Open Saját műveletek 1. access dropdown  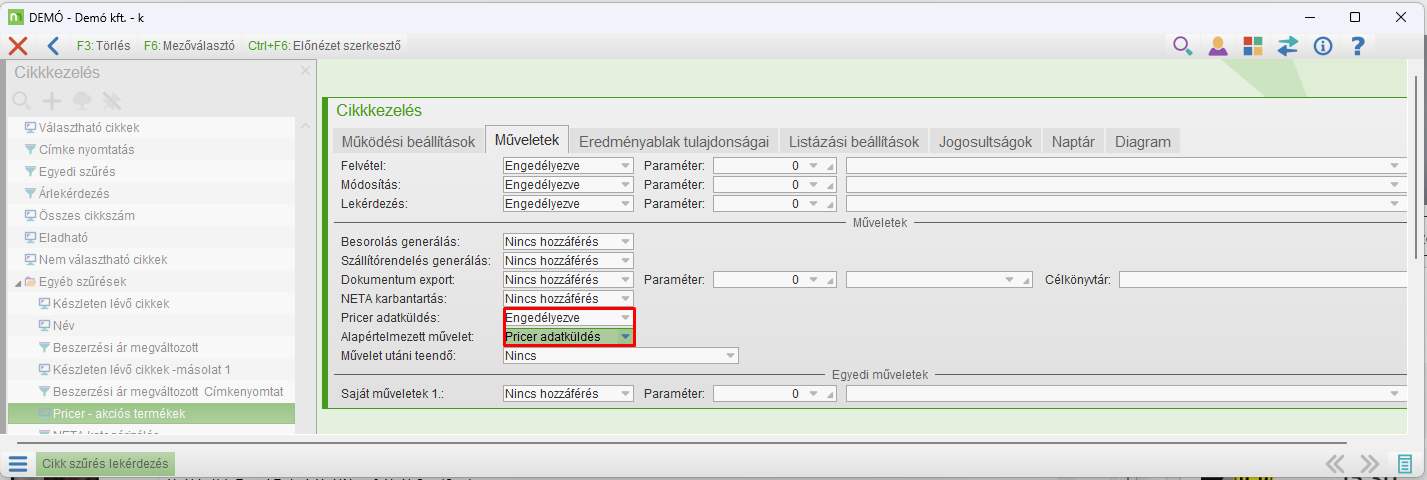568,394
